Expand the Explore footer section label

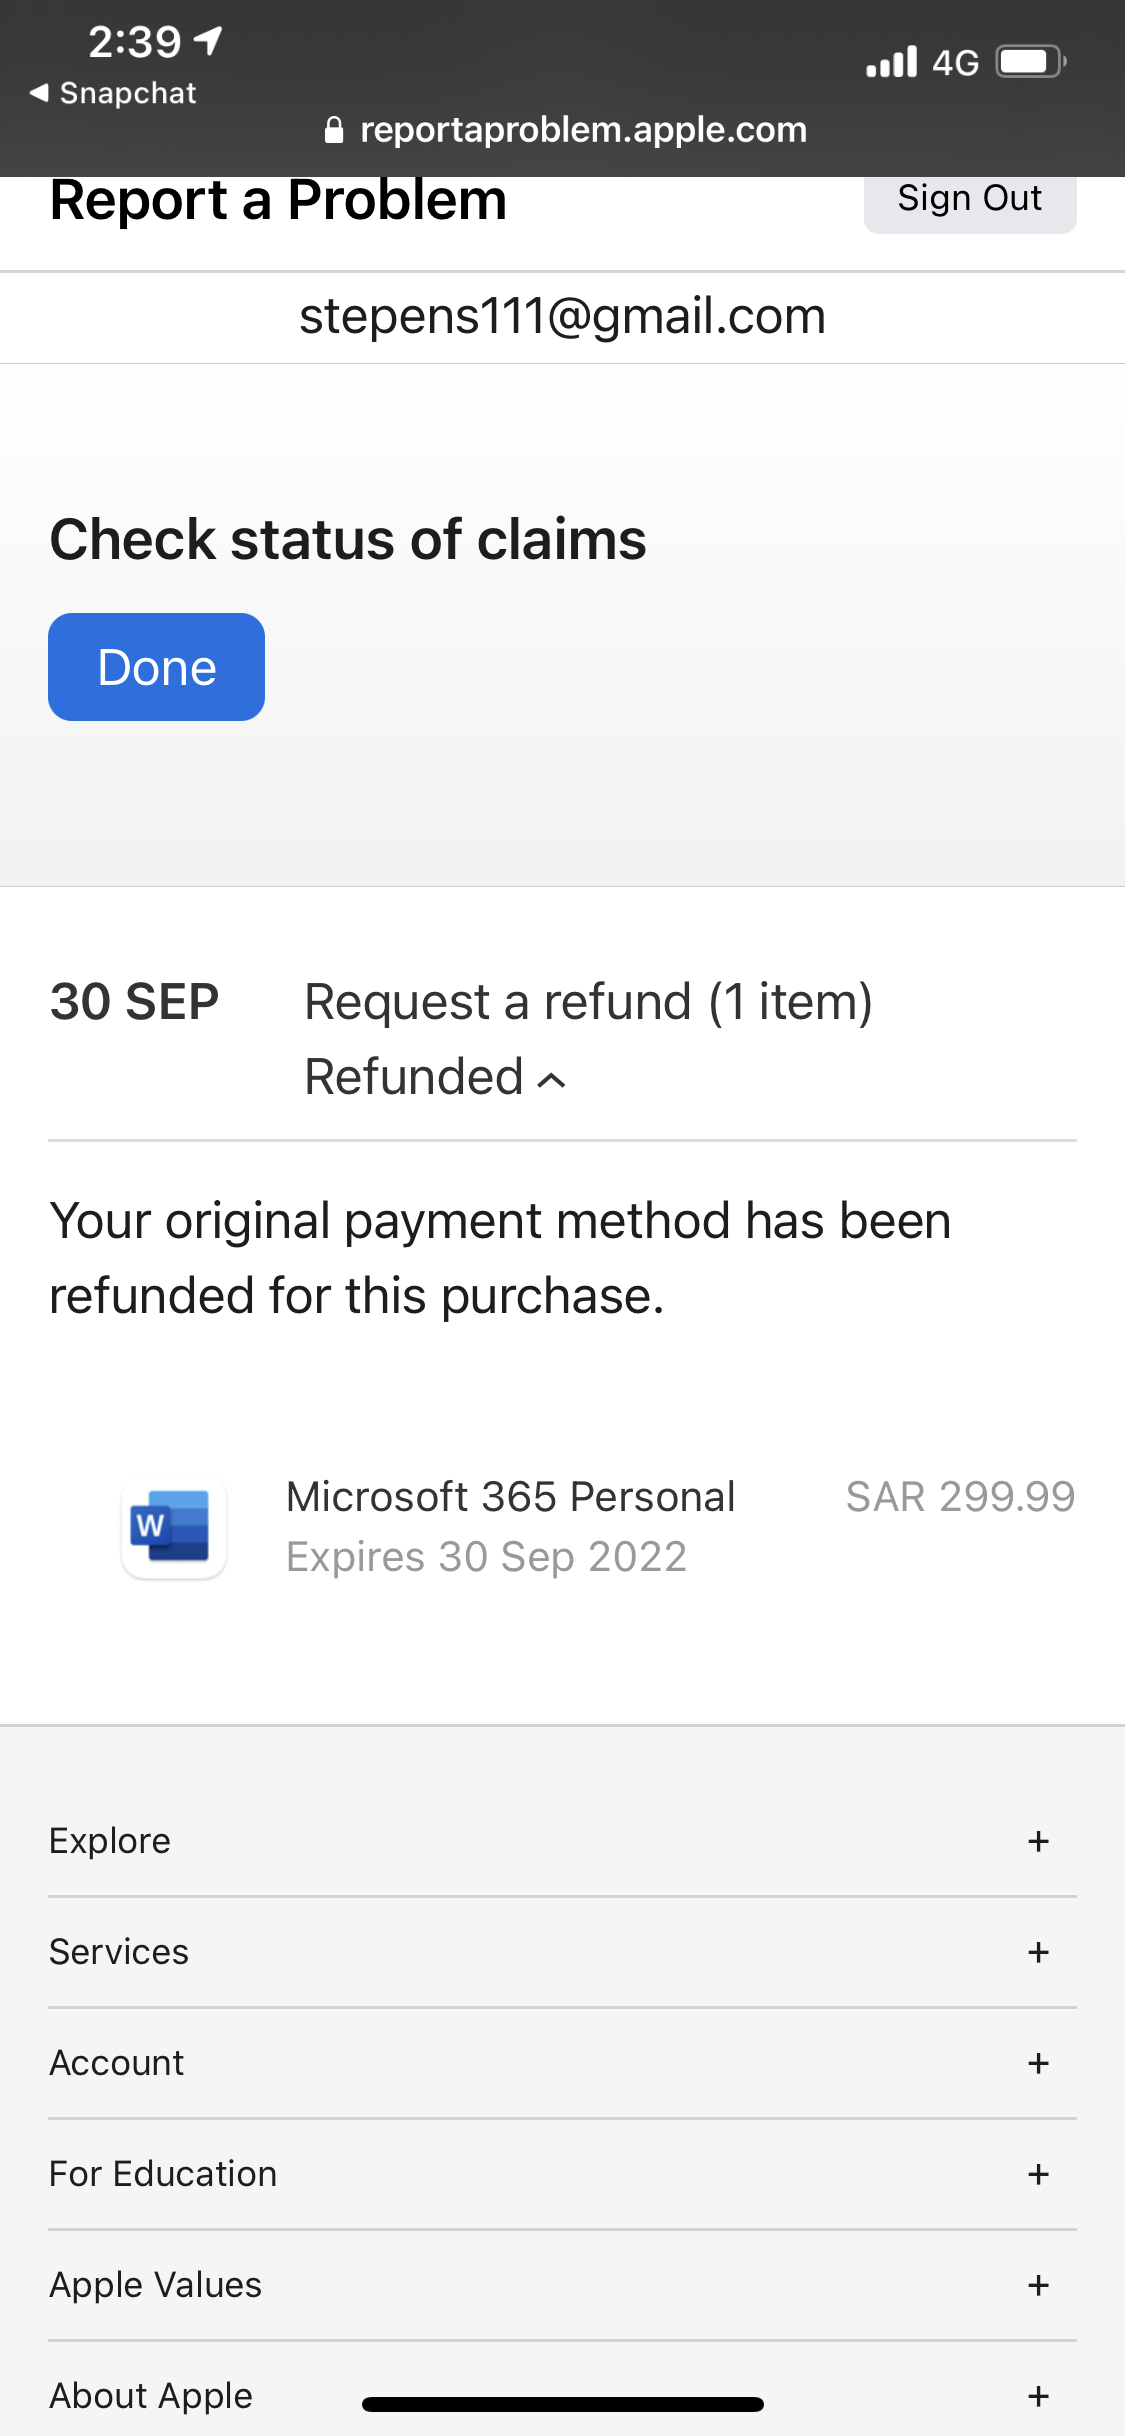point(110,1841)
